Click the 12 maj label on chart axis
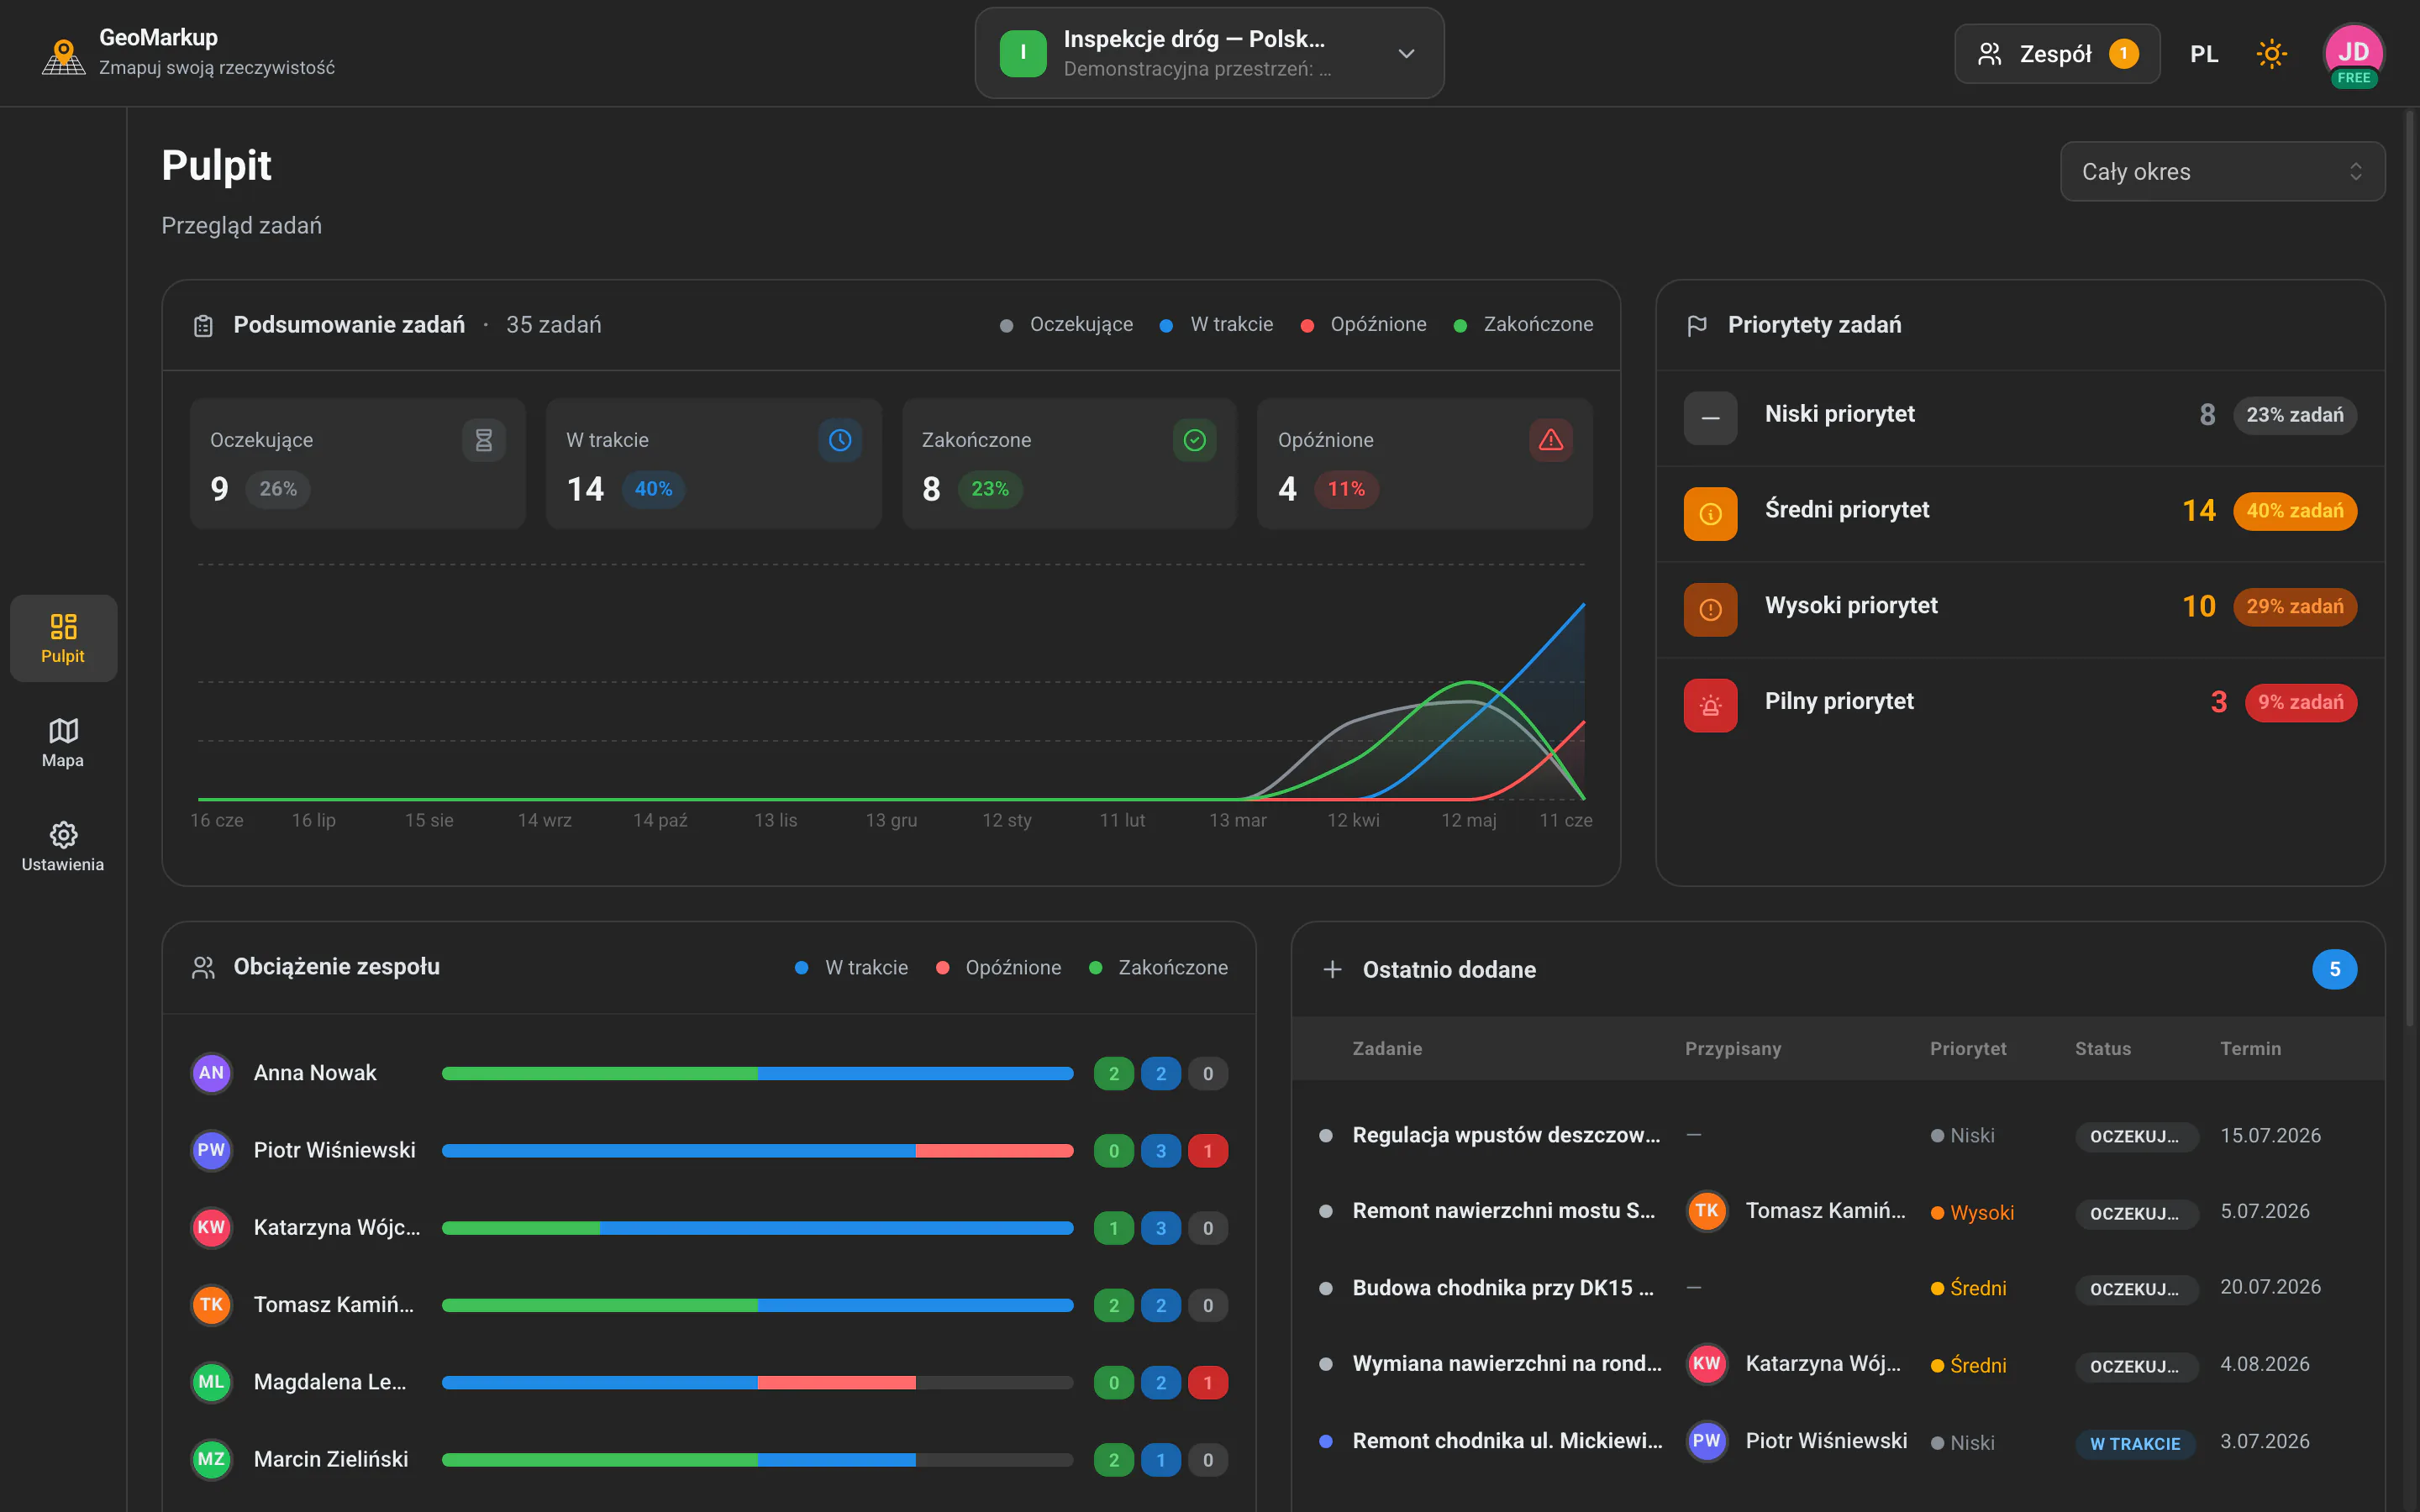Screen dimensions: 2420x1512 [x=1468, y=820]
